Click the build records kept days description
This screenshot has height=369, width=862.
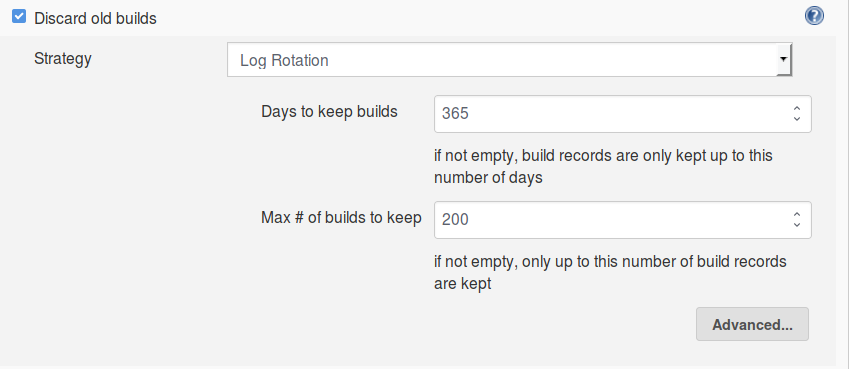(x=603, y=167)
